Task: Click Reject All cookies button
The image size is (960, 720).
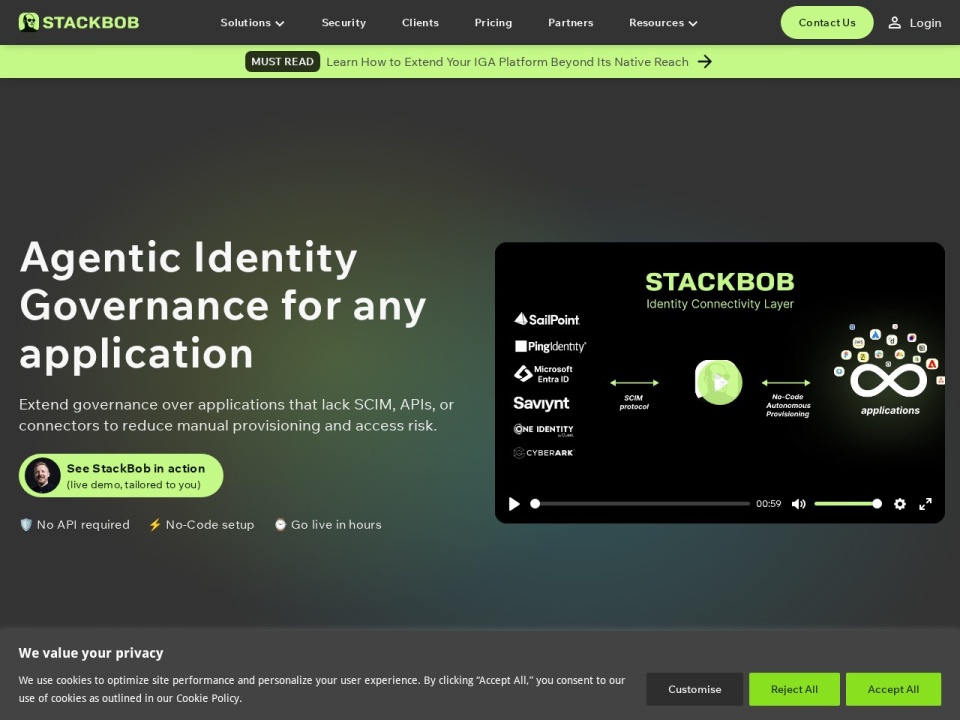Action: pos(794,689)
